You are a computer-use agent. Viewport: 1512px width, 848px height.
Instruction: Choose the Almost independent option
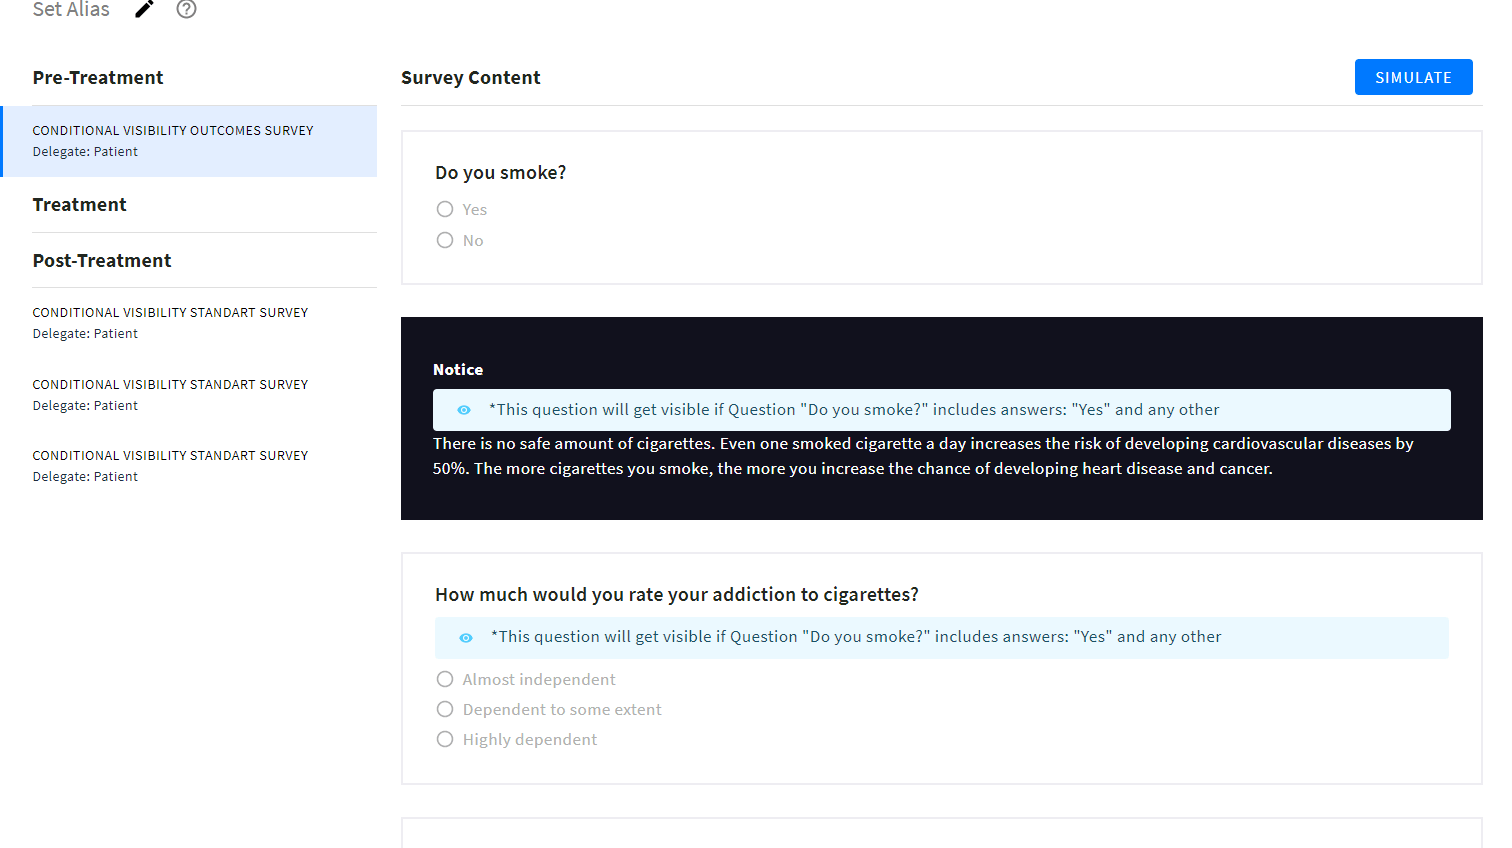coord(445,679)
